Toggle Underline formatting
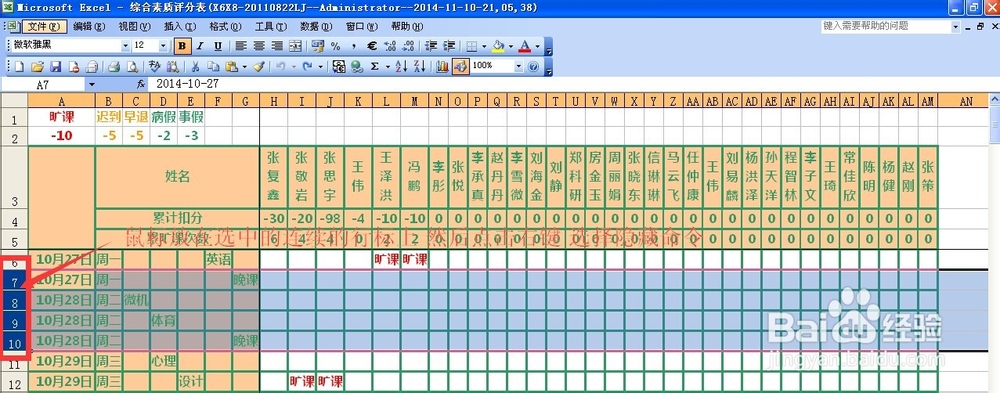The height and width of the screenshot is (393, 1000). pos(217,46)
